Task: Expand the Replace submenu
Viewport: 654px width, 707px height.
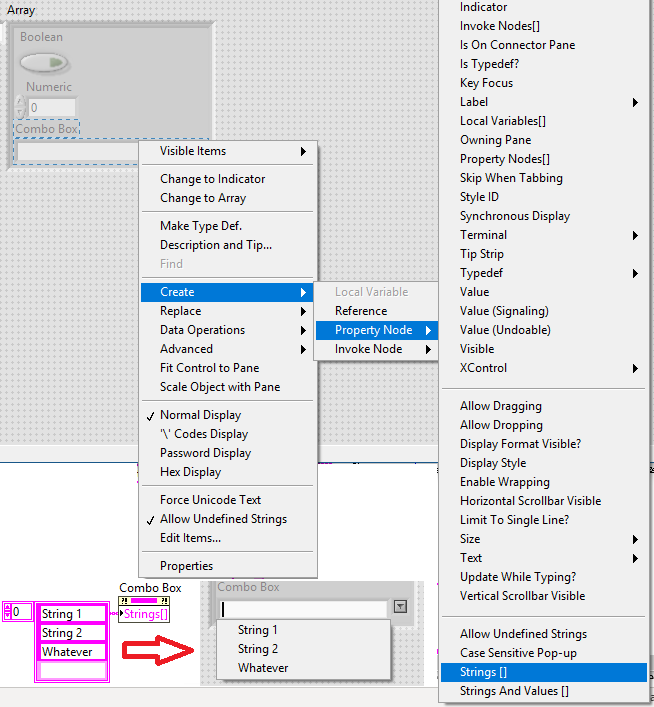Action: click(227, 311)
